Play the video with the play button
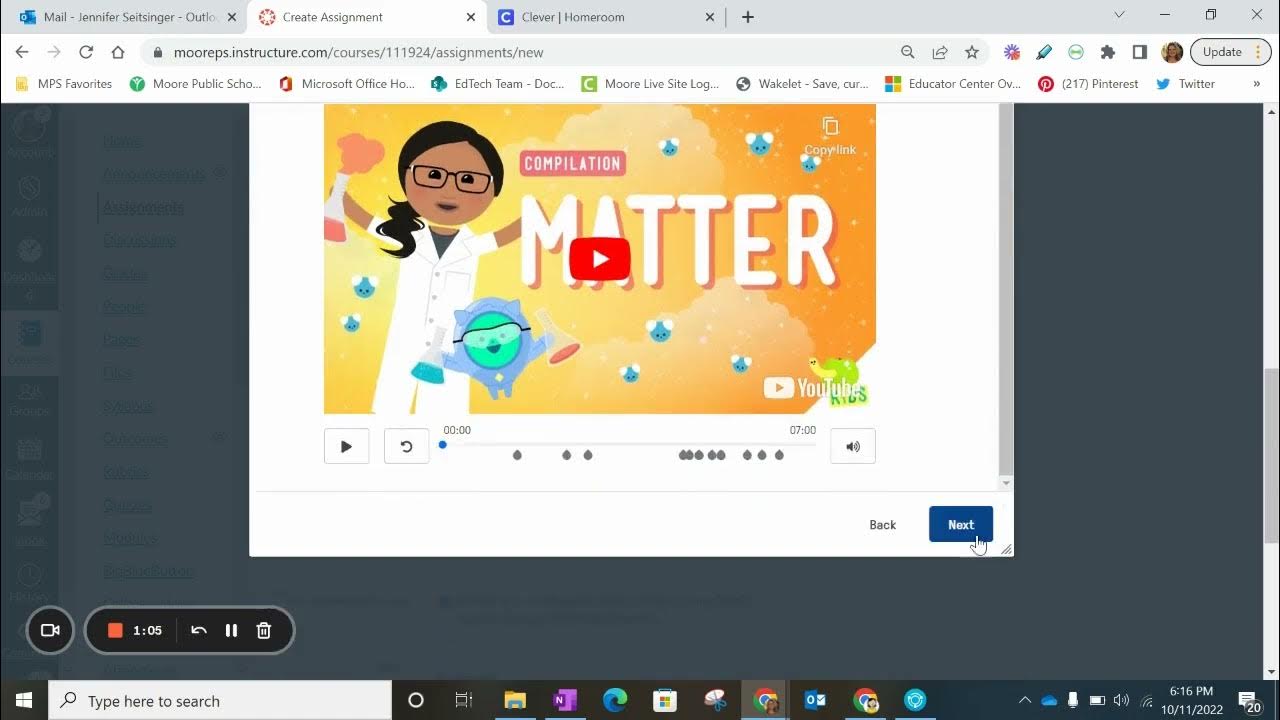The width and height of the screenshot is (1280, 720). [347, 446]
